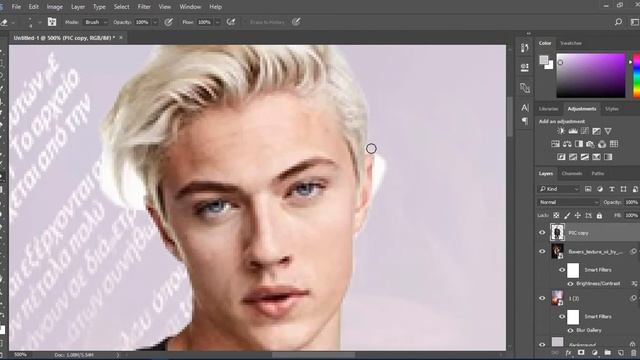Add a Levels adjustment
The image size is (640, 360).
[573, 131]
